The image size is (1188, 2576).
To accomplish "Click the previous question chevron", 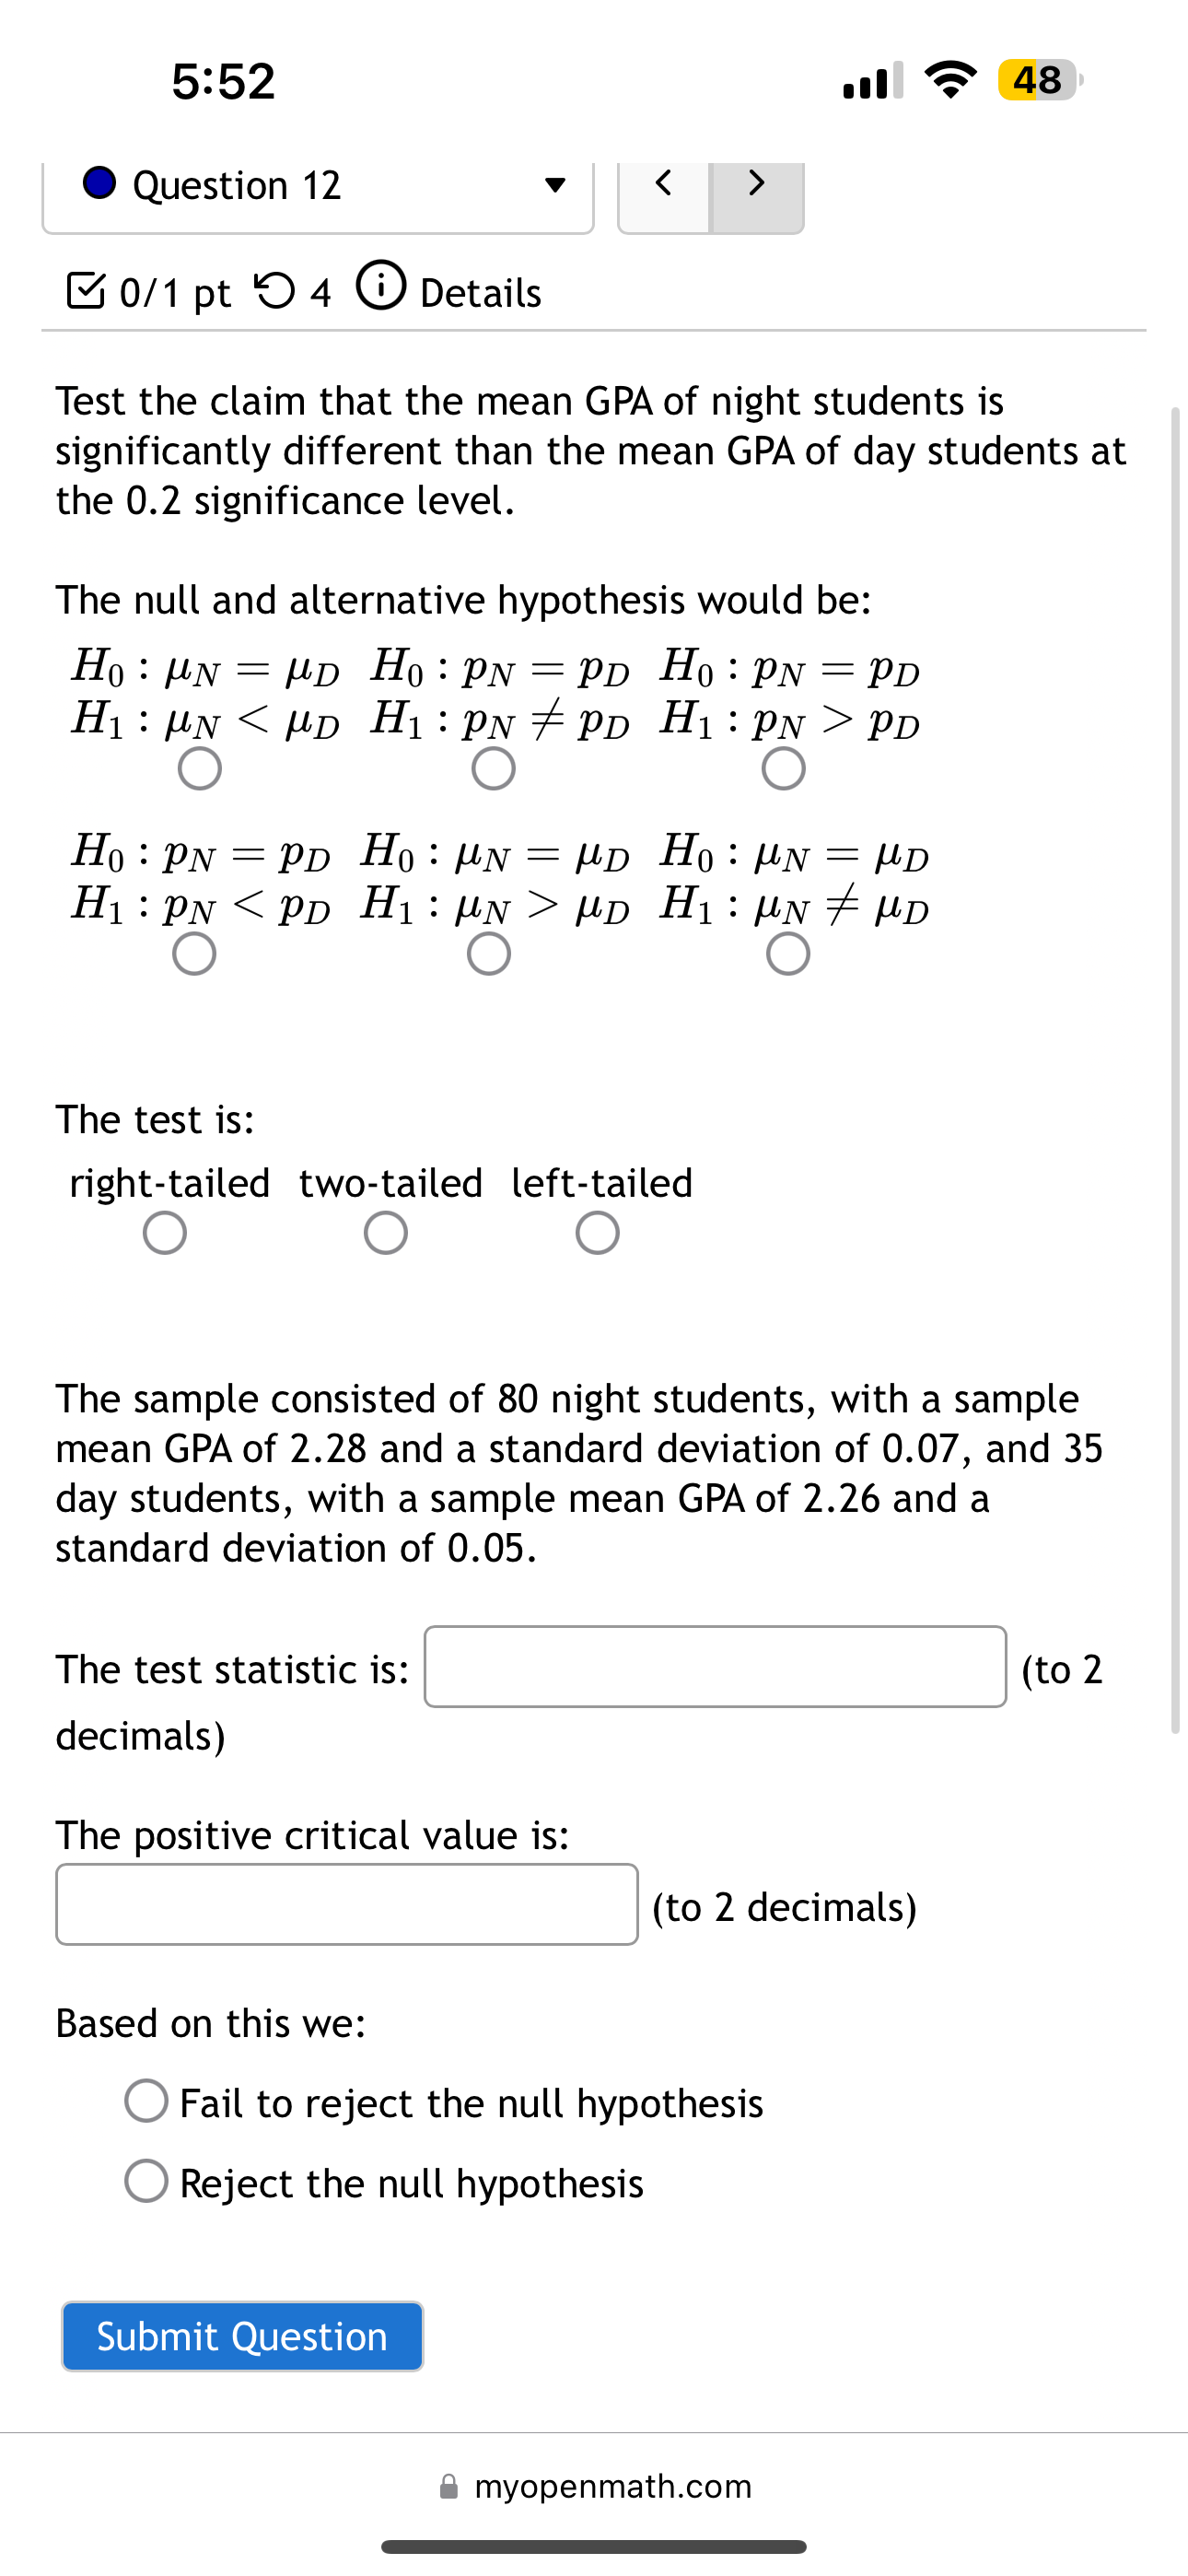I will (663, 183).
